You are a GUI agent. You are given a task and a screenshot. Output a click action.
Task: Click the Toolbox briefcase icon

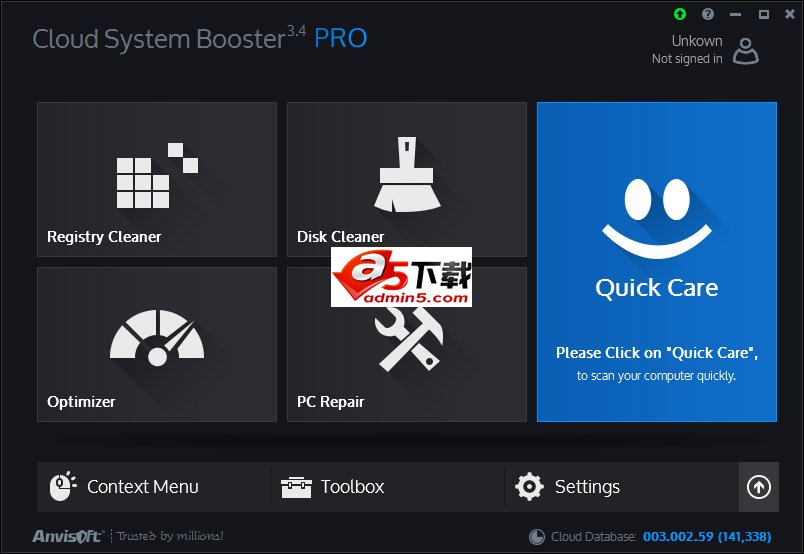pos(296,487)
